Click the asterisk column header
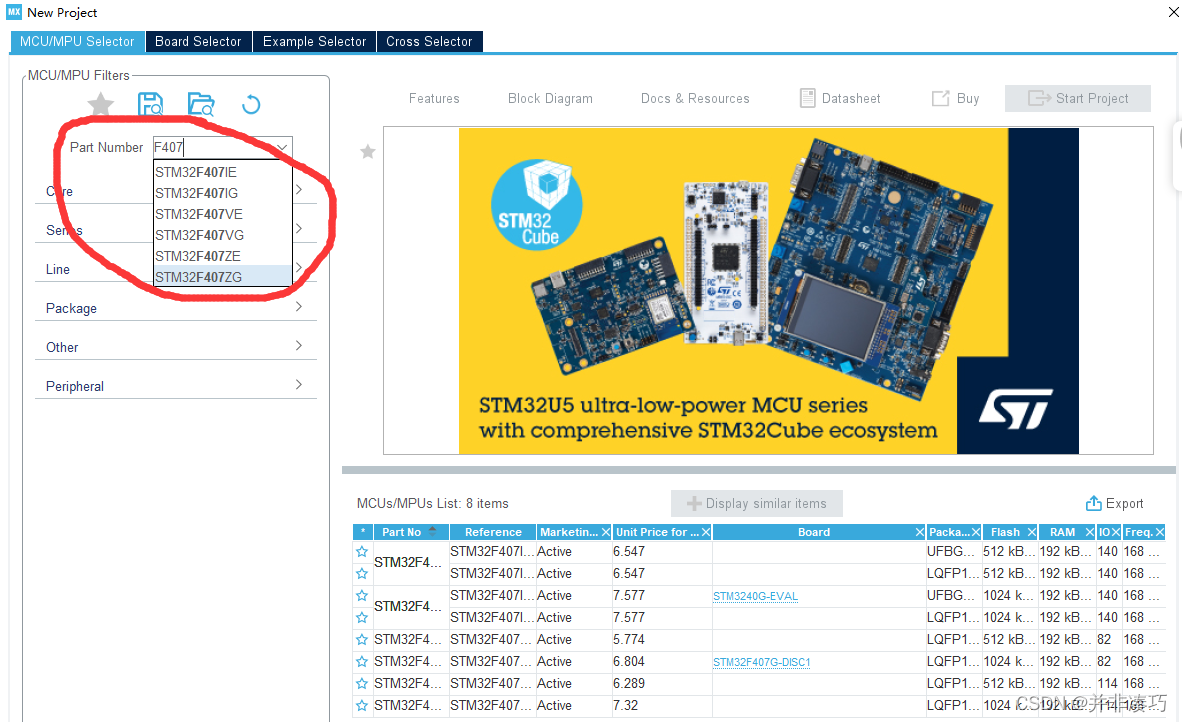Screen dimensions: 1182x722 point(363,532)
